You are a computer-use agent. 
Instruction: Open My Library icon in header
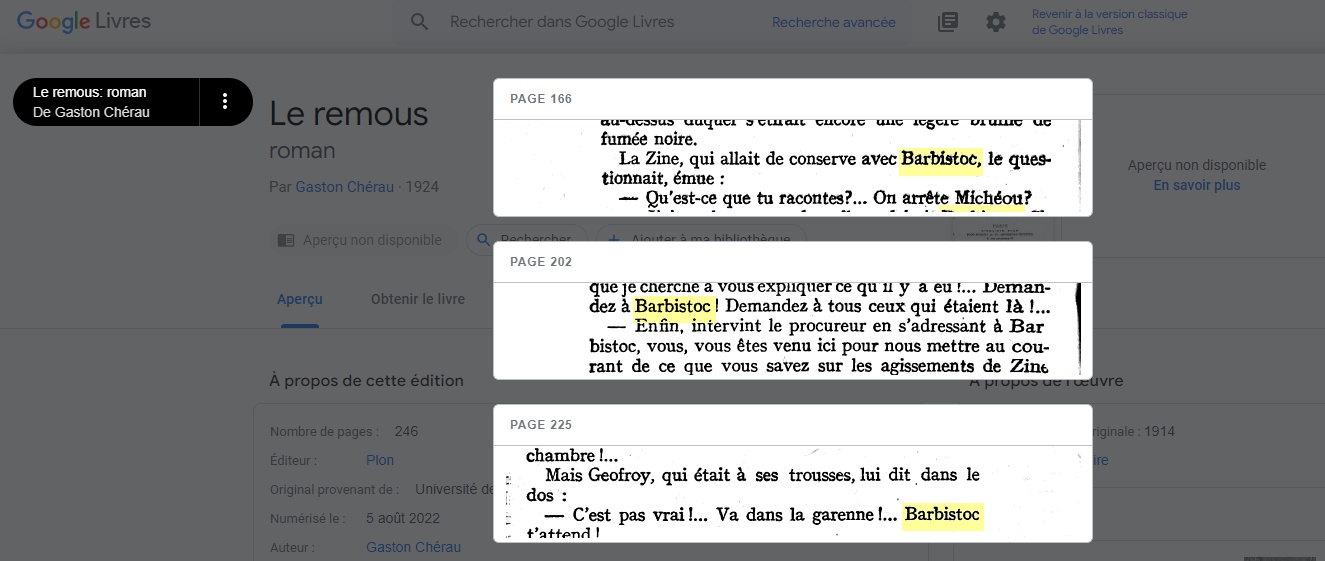click(948, 22)
